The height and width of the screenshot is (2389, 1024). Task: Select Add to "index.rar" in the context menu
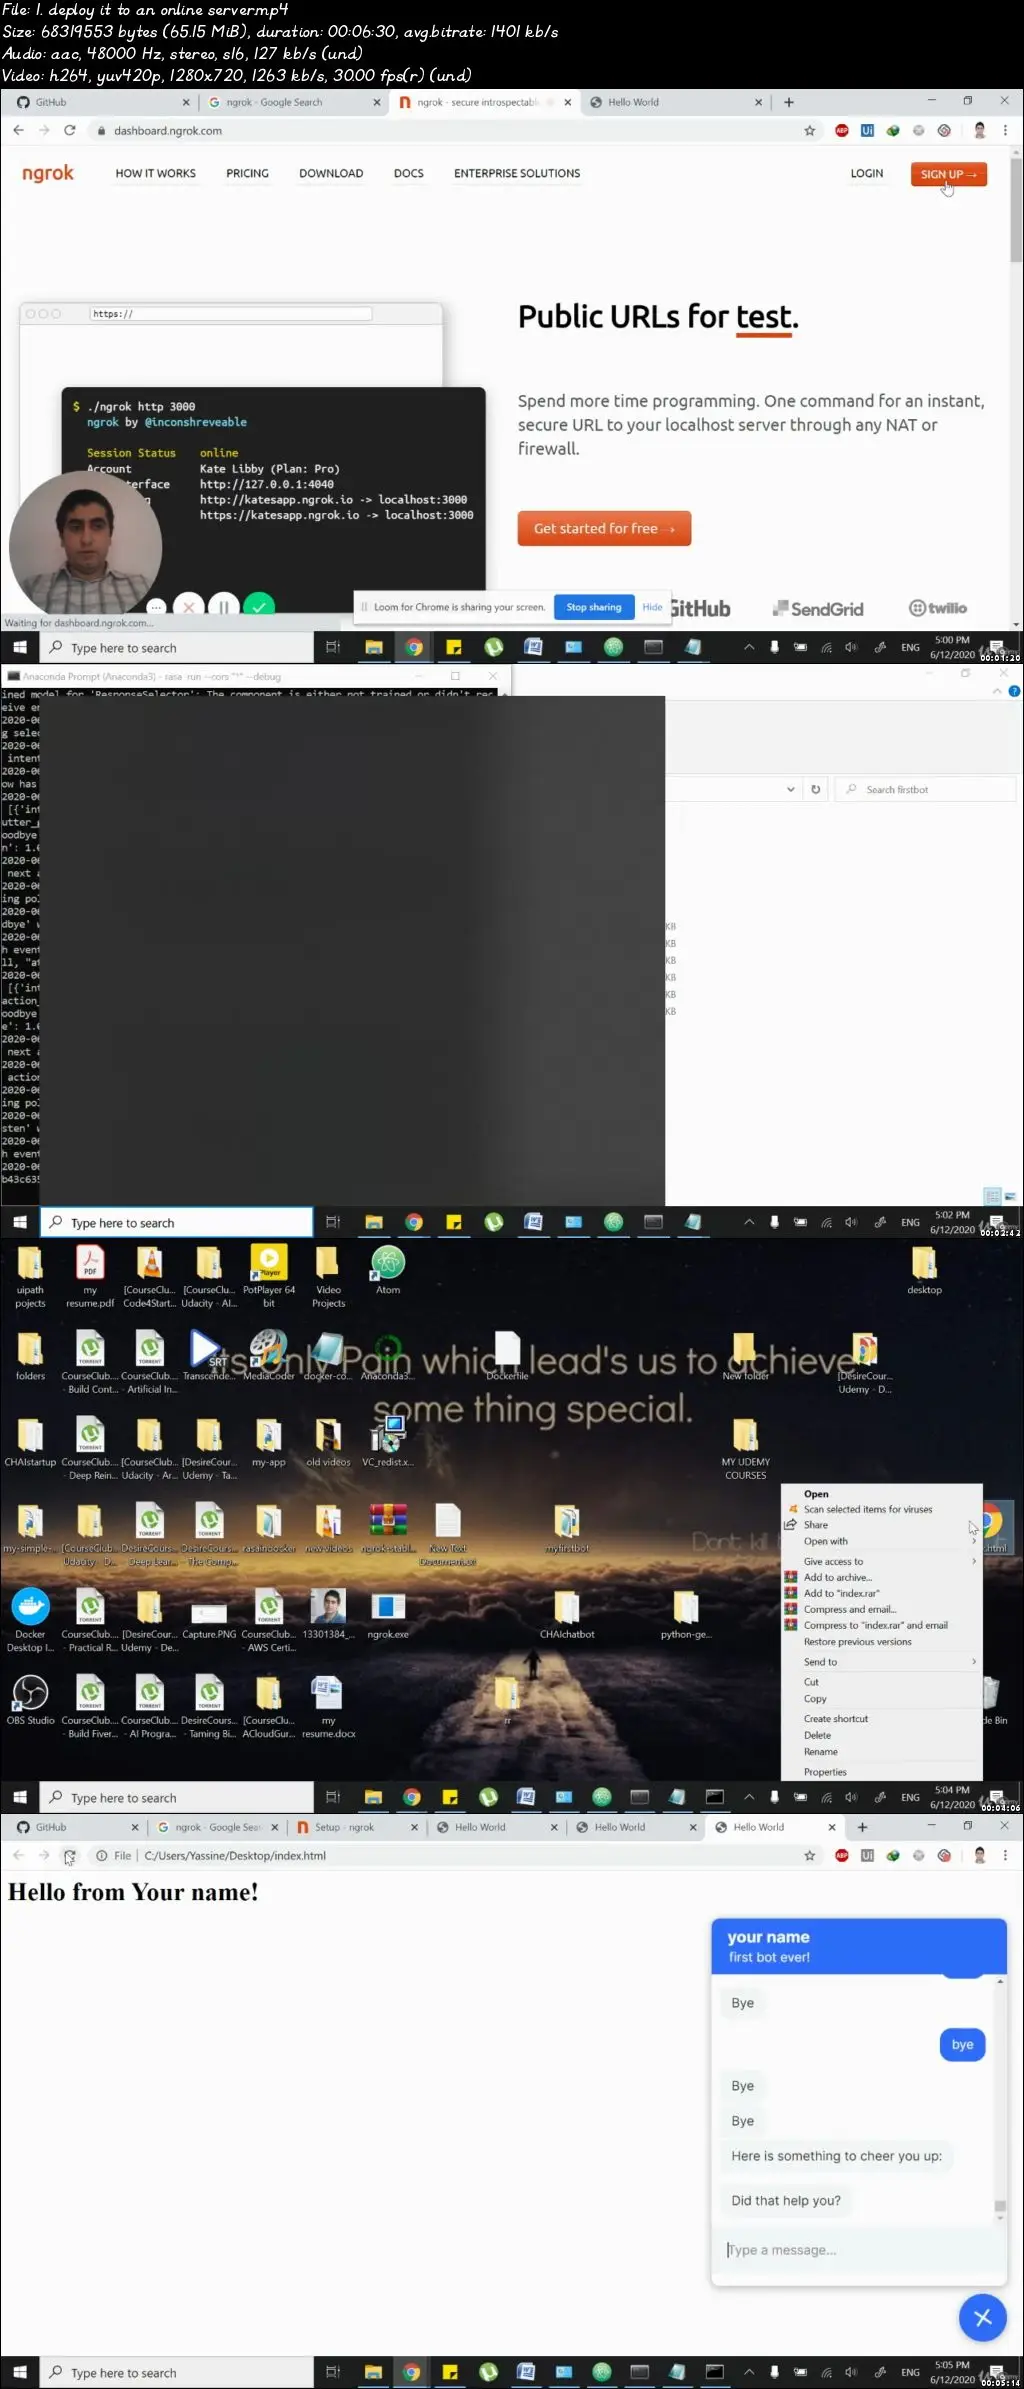tap(881, 1593)
